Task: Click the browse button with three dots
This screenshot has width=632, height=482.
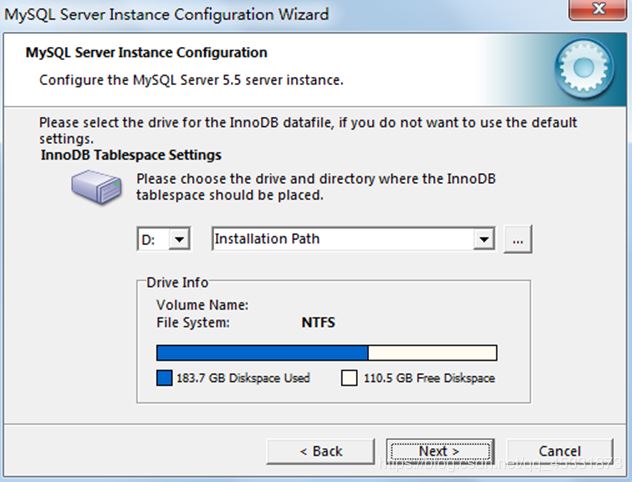Action: 518,239
